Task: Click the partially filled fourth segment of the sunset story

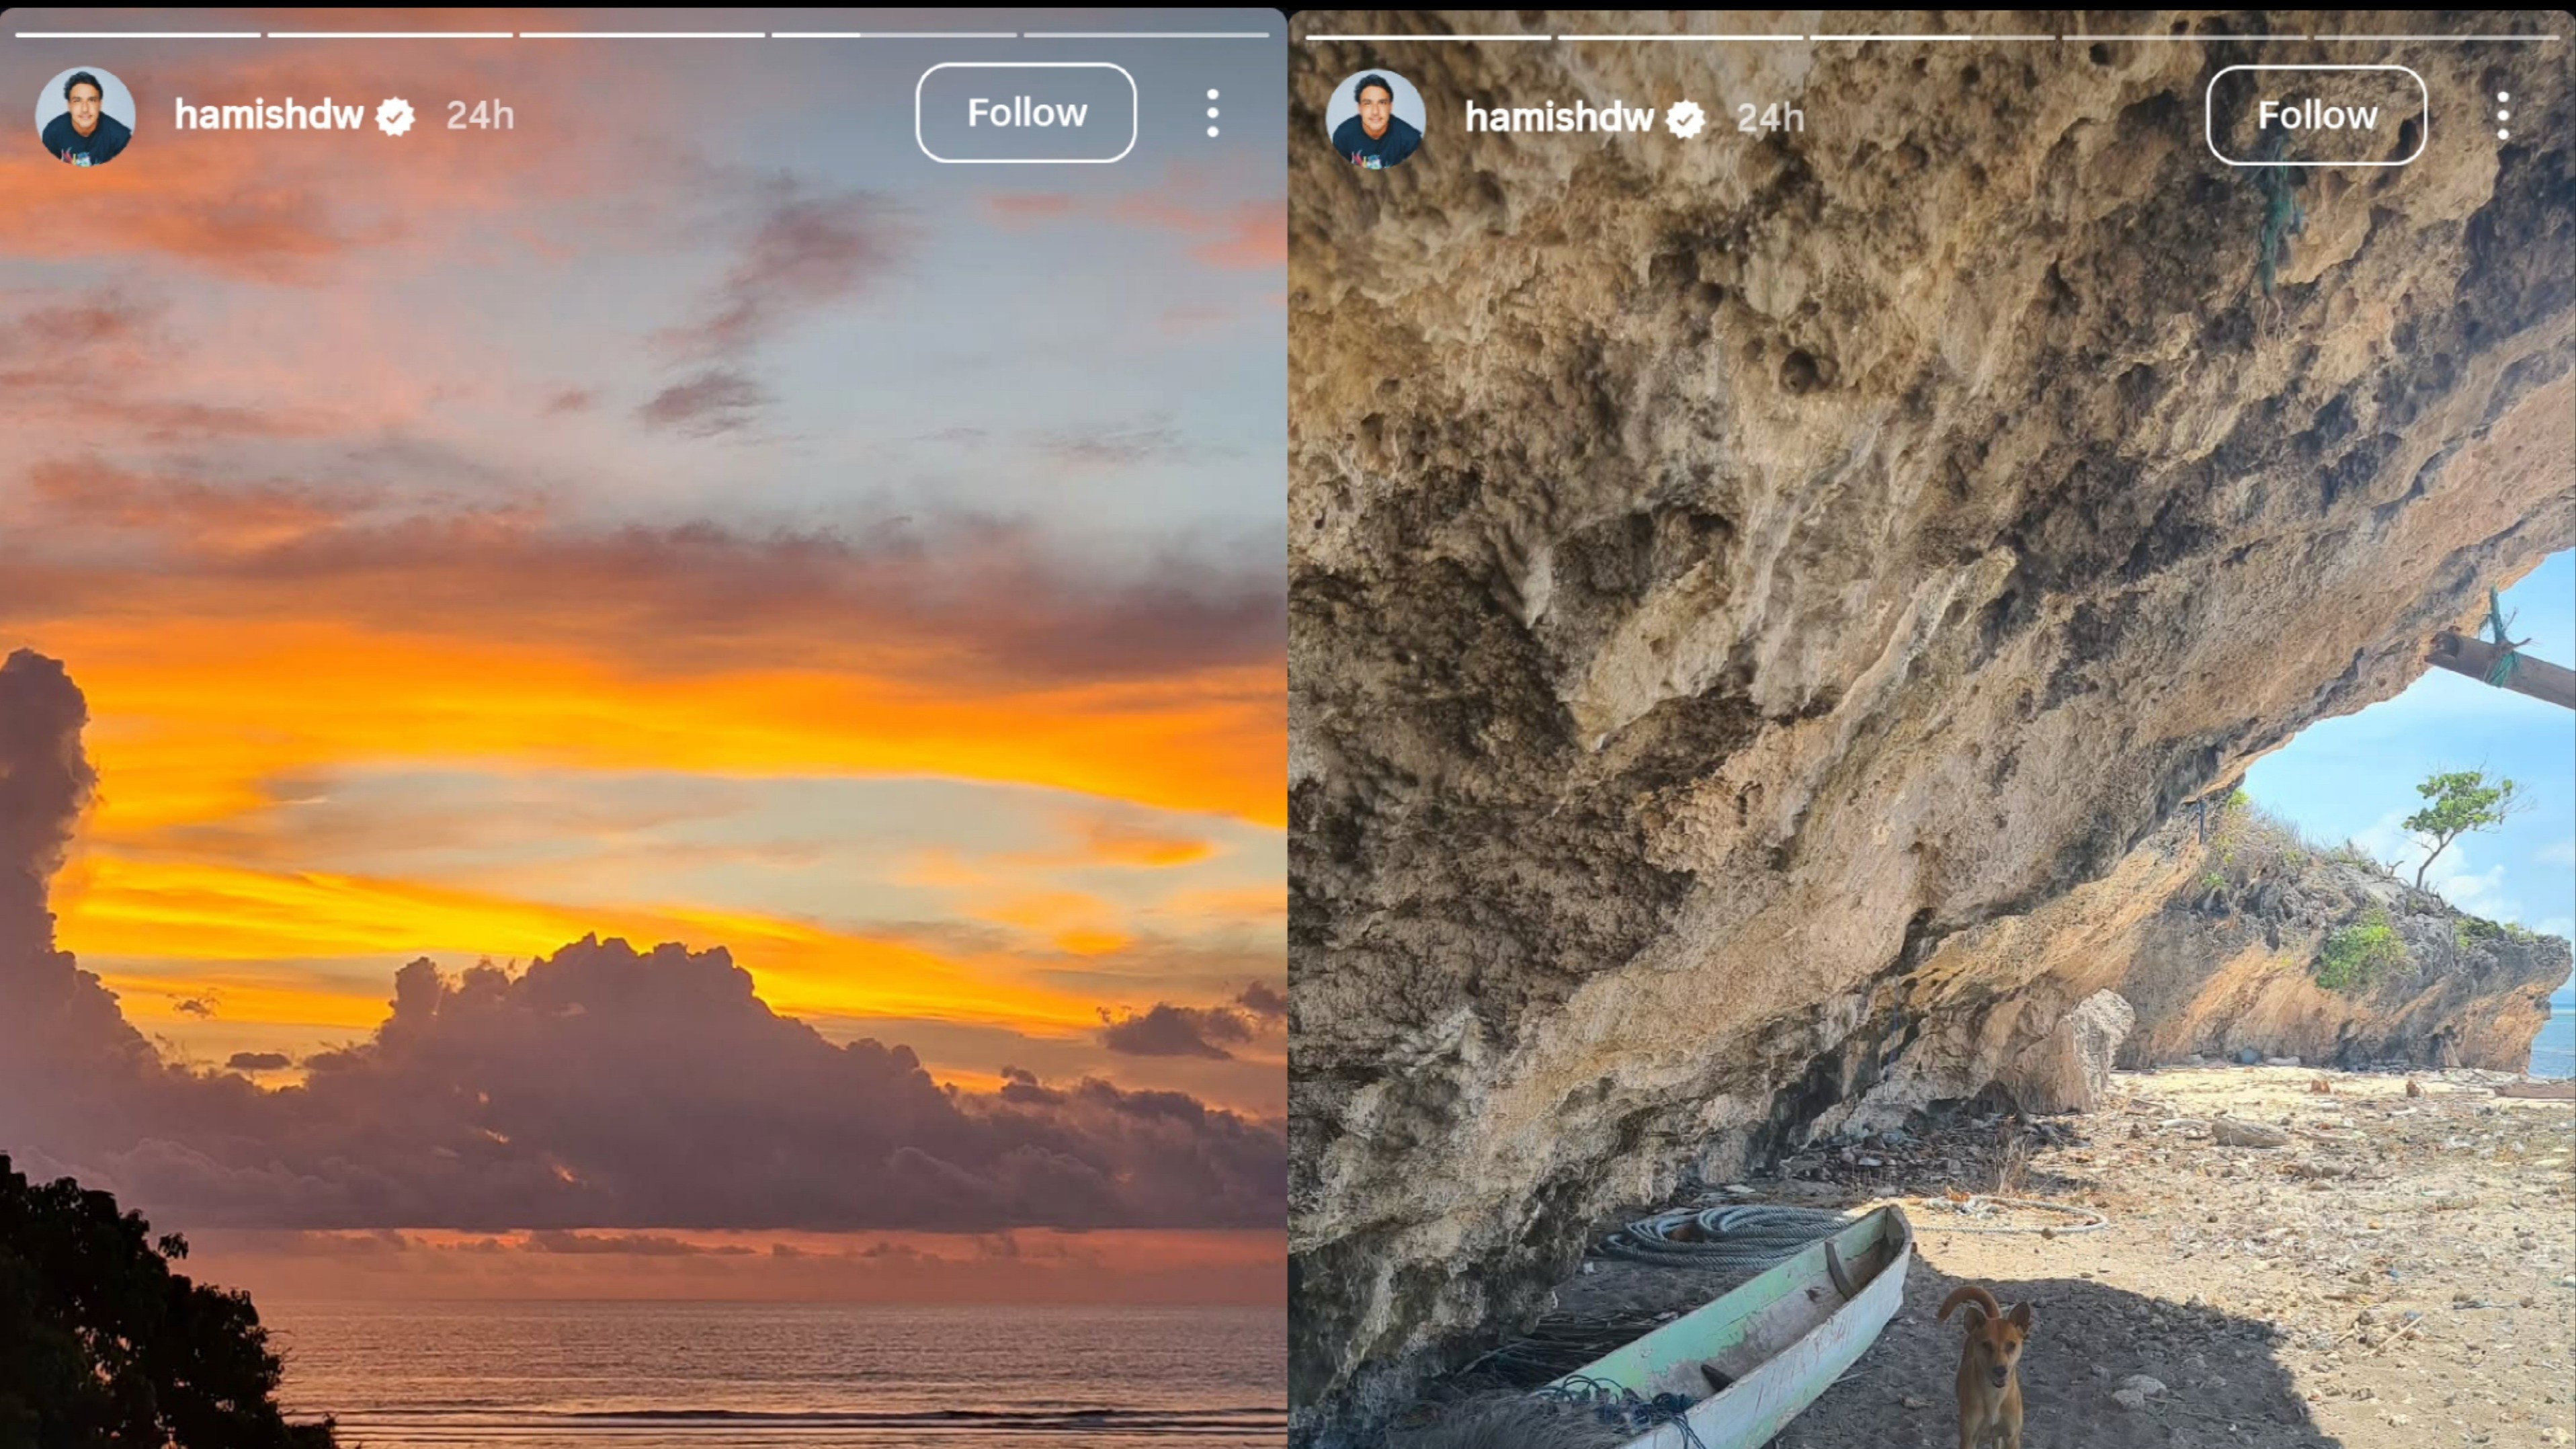Action: [x=894, y=35]
